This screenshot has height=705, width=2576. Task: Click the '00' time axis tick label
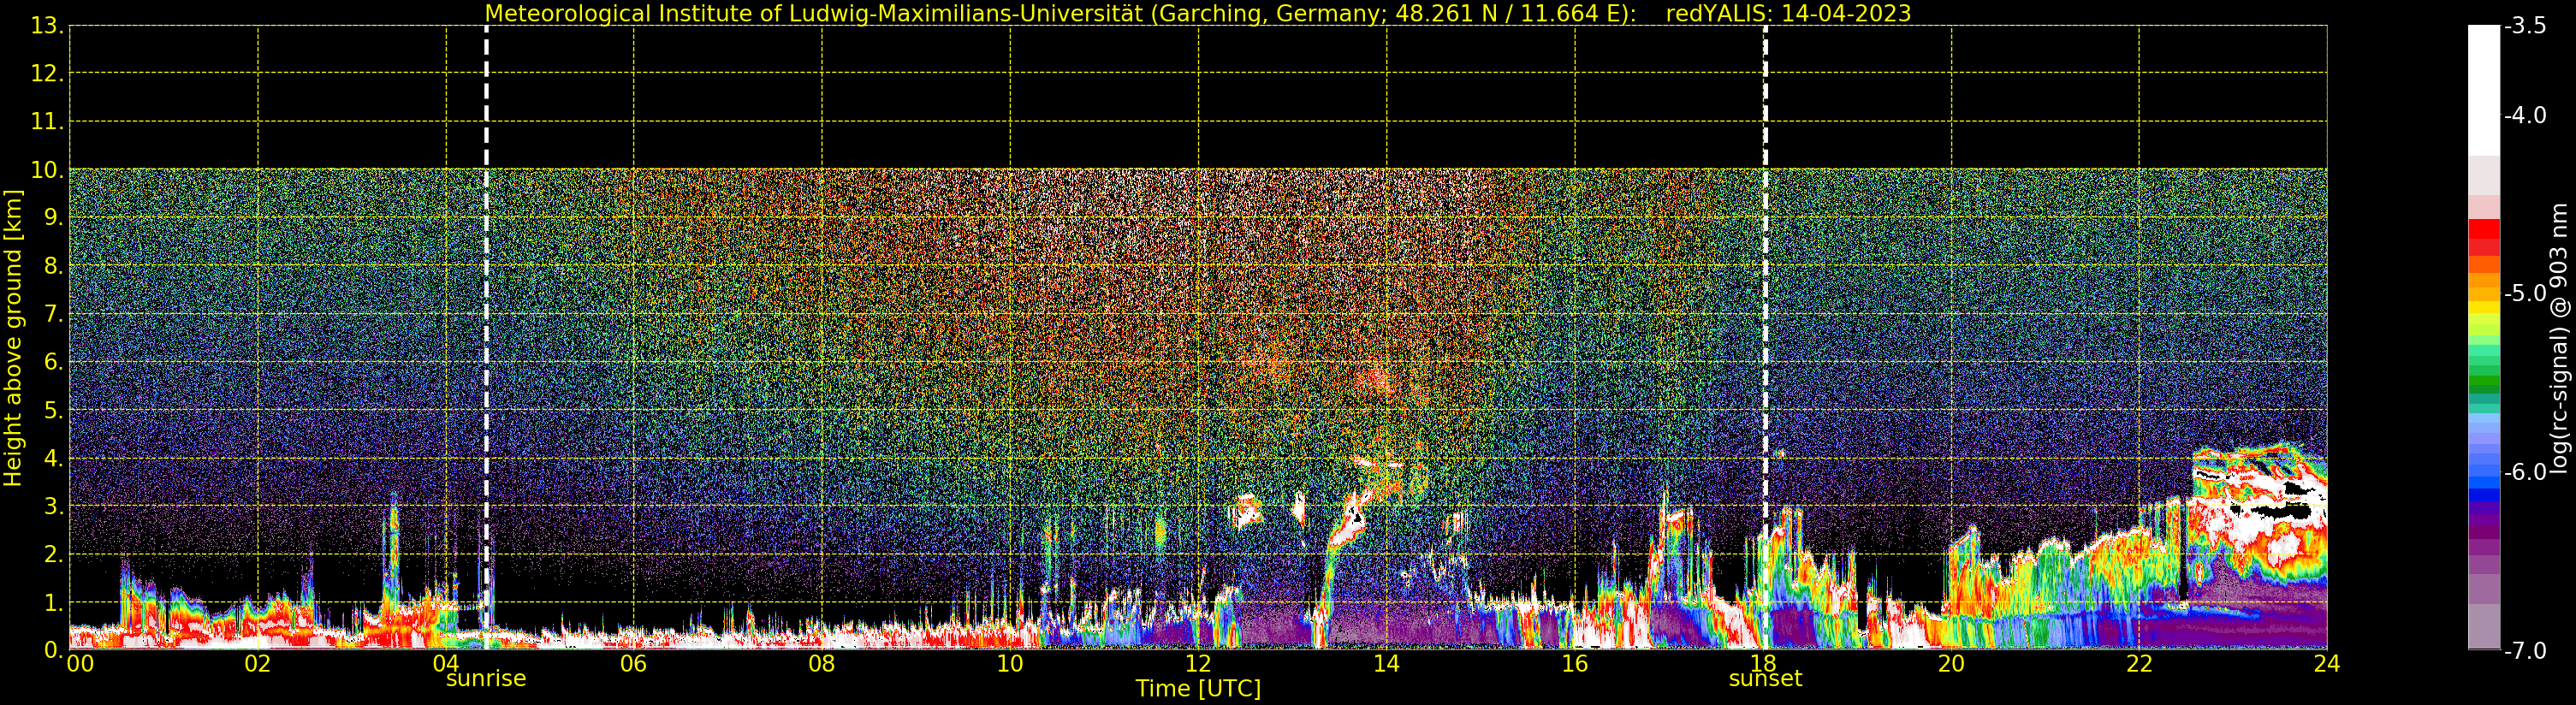(80, 664)
